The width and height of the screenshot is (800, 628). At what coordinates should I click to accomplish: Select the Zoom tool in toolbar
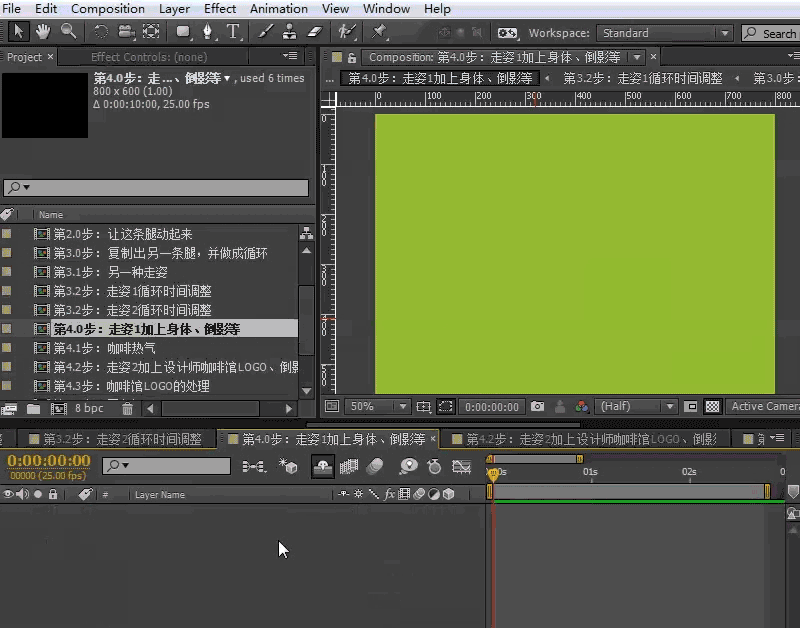[69, 32]
